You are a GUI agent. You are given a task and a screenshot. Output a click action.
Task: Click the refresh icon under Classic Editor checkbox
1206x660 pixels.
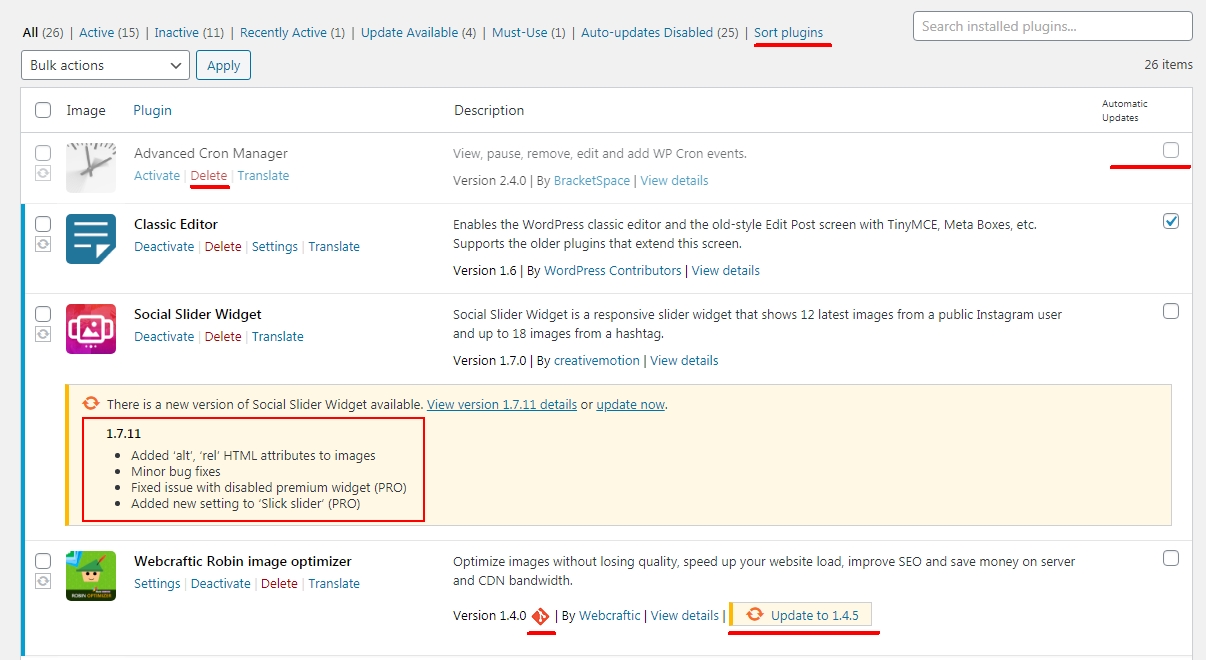tap(43, 244)
